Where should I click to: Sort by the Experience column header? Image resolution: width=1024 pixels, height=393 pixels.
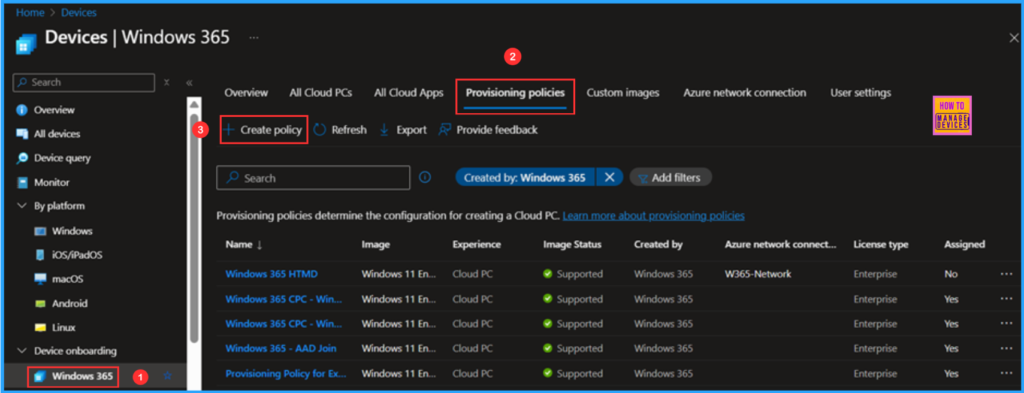pyautogui.click(x=477, y=245)
